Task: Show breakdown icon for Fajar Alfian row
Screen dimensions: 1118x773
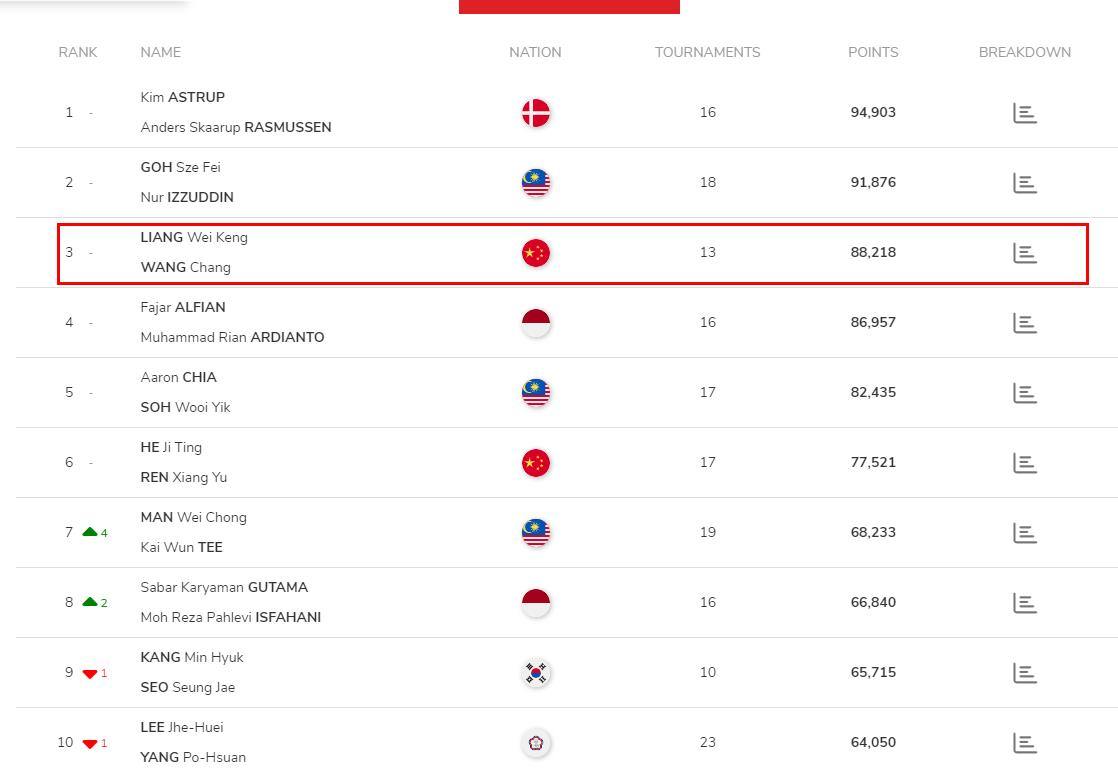Action: 1025,322
